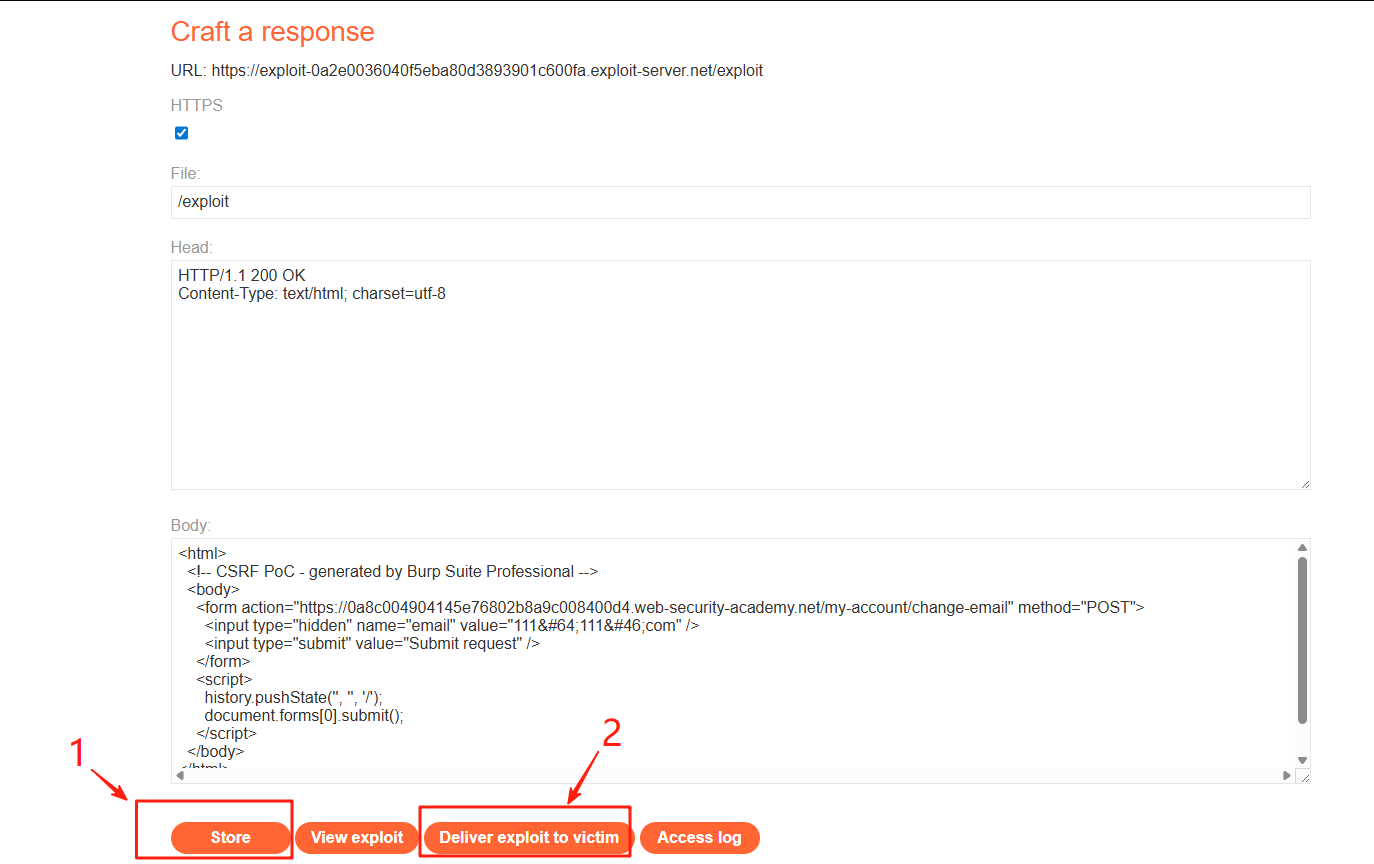Viewport: 1374px width, 864px height.
Task: Click the closing '</body>' line
Action: pyautogui.click(x=215, y=751)
